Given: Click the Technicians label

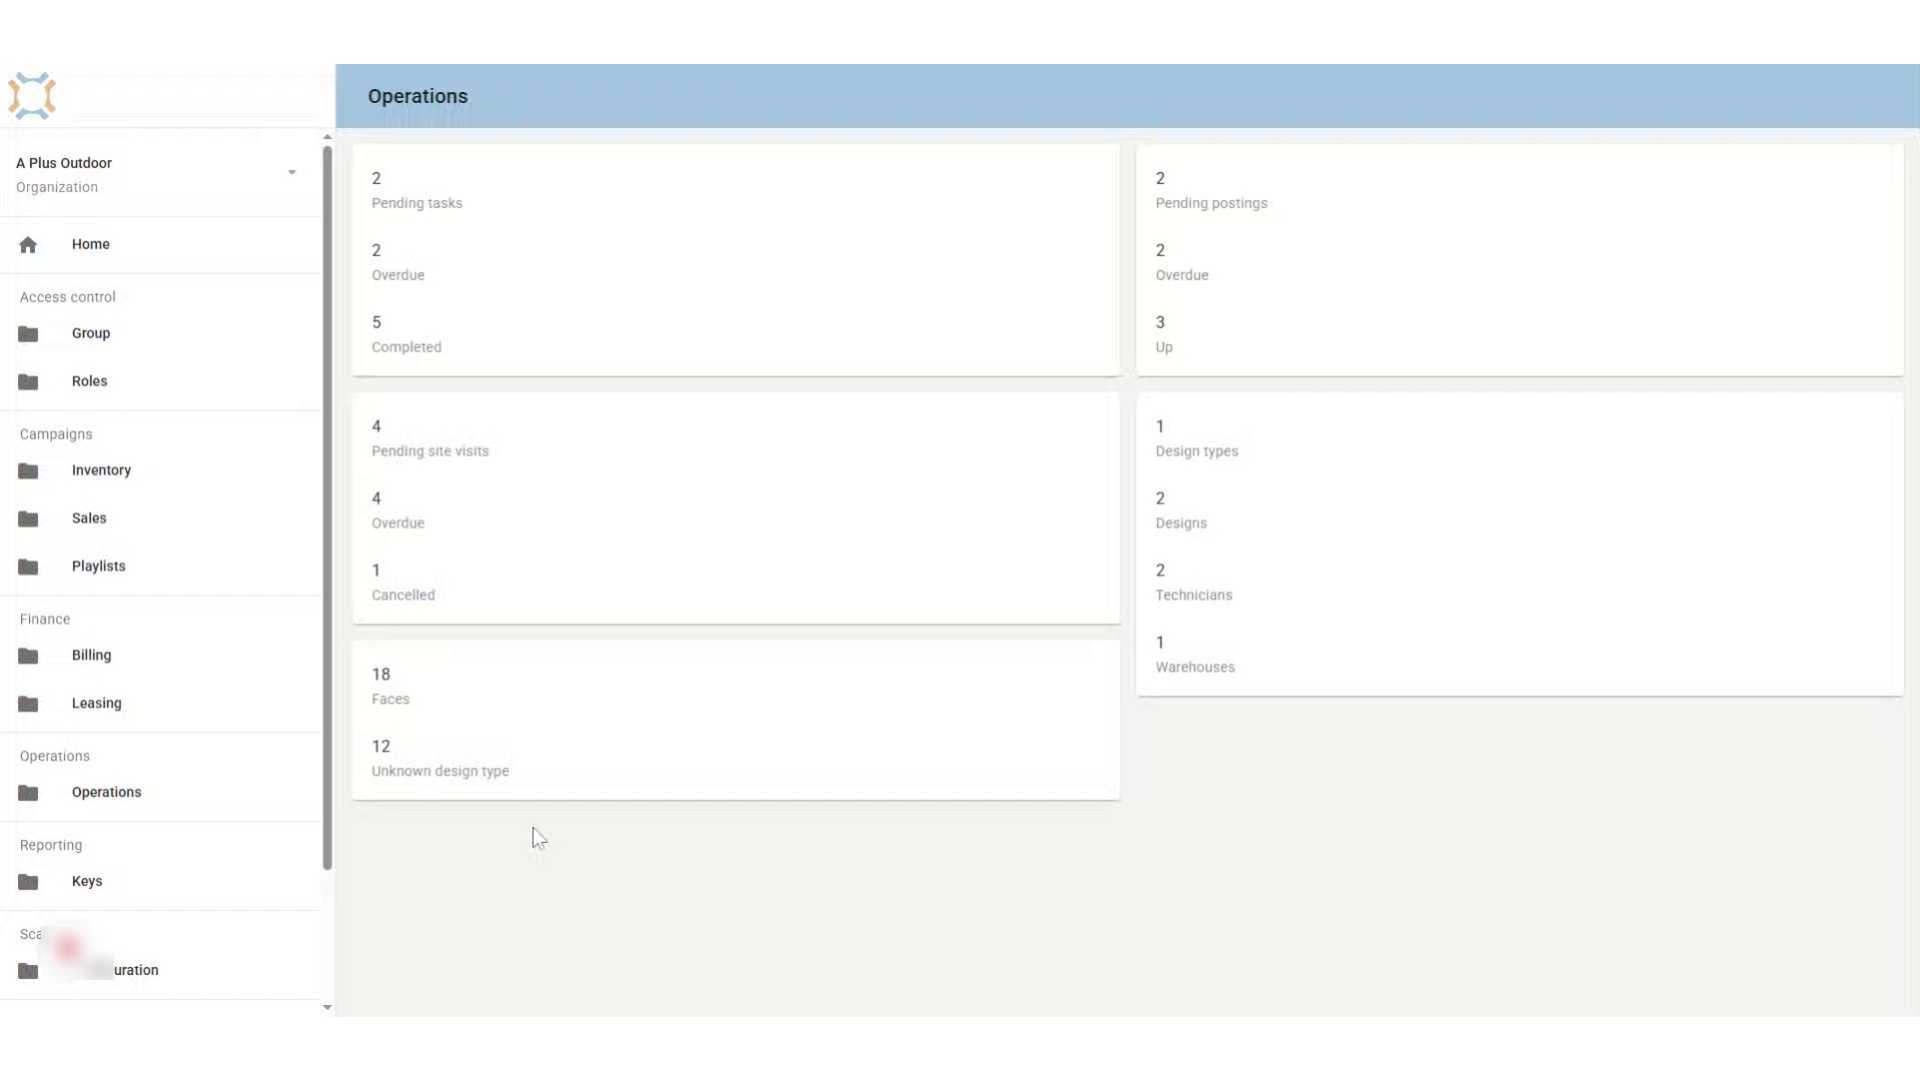Looking at the screenshot, I should [x=1194, y=595].
